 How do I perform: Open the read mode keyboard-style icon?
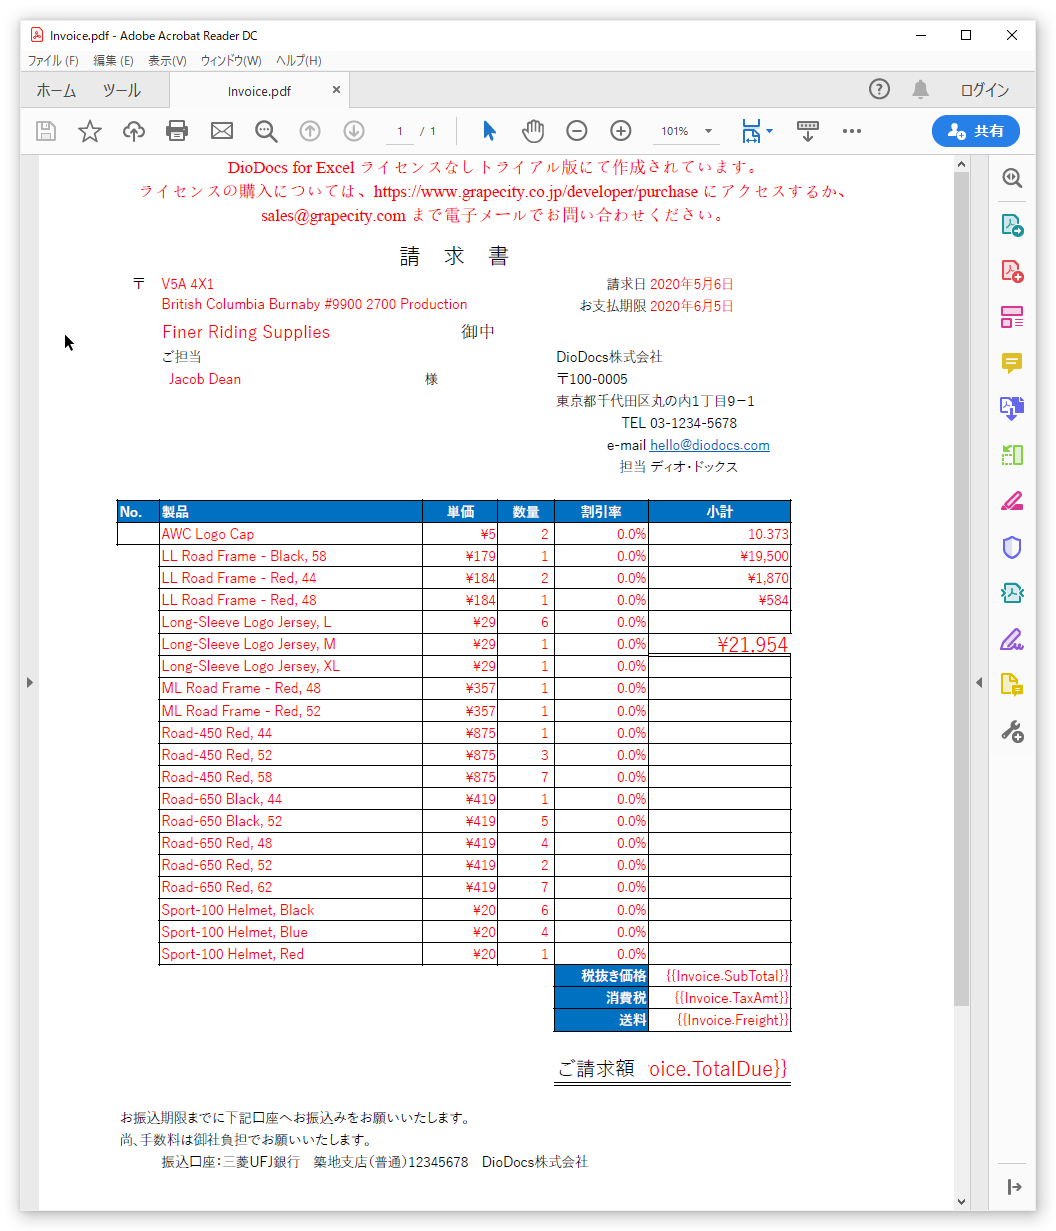pos(808,131)
